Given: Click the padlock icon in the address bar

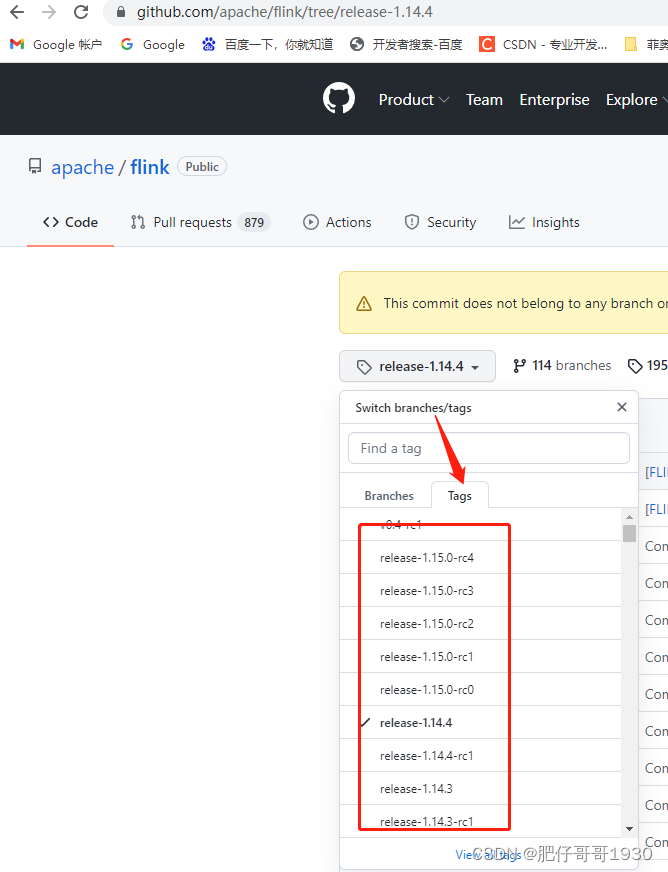Looking at the screenshot, I should coord(121,12).
